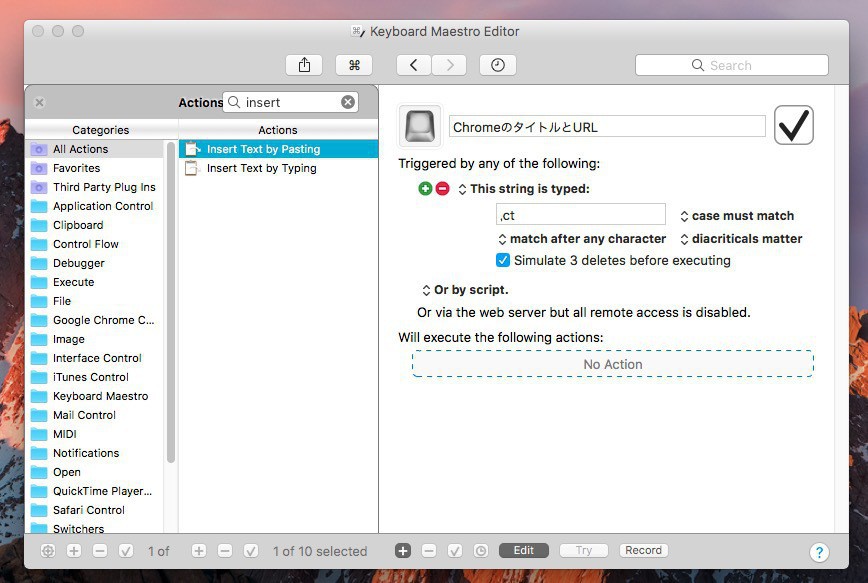The height and width of the screenshot is (583, 868).
Task: Toggle the large macro enabled checkmark
Action: pos(793,125)
